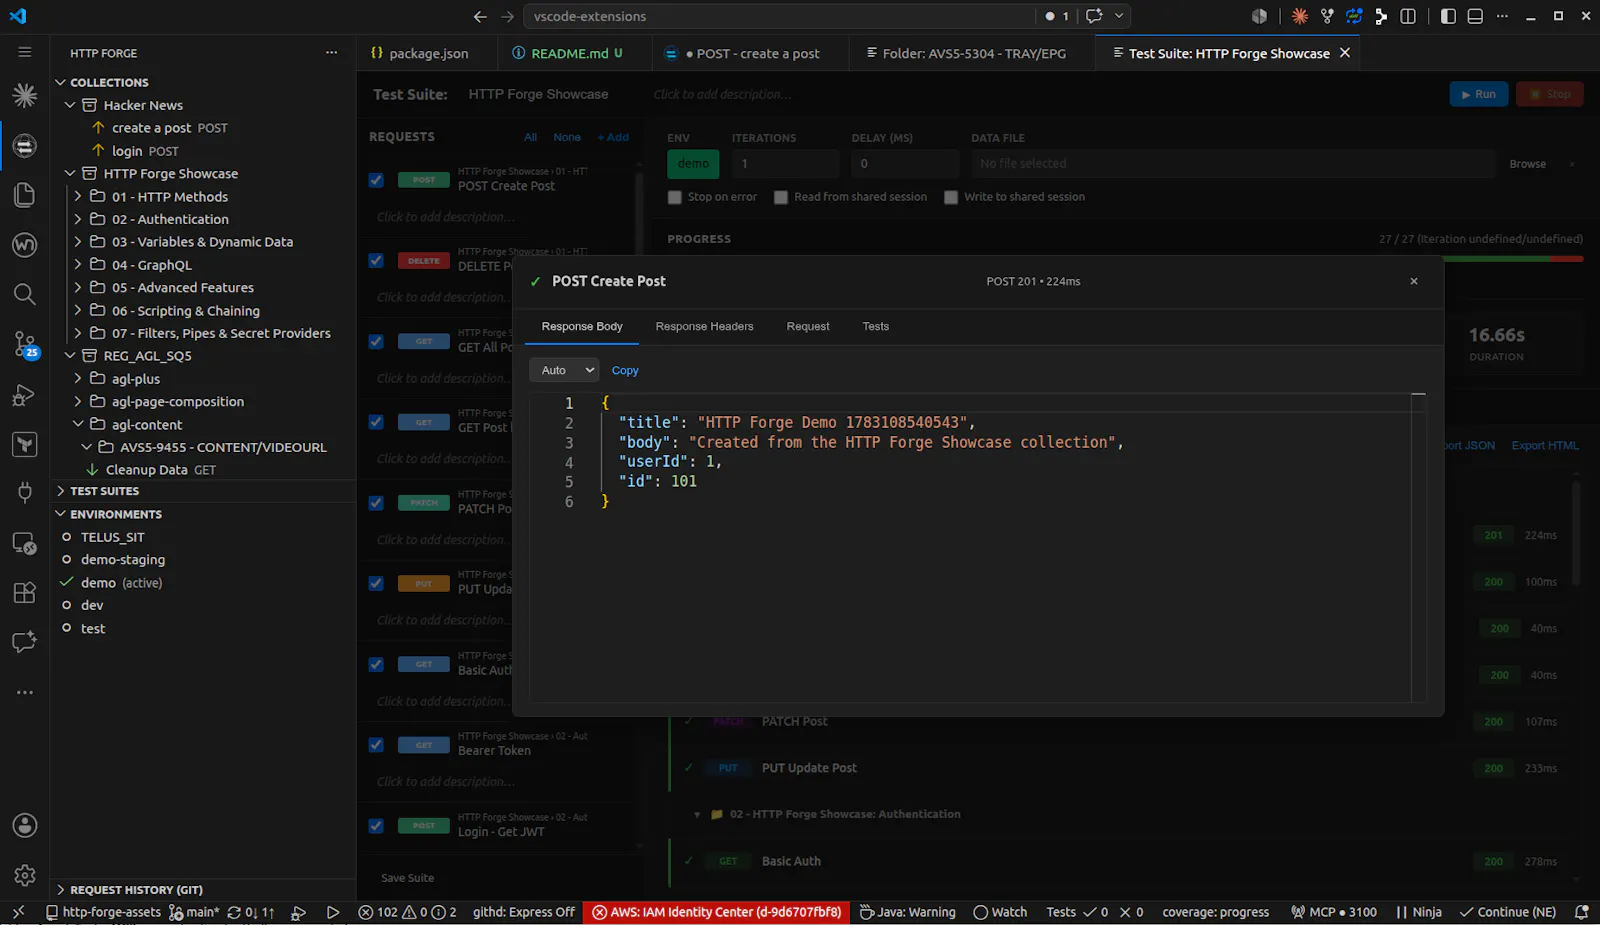
Task: Open the Extensions view icon
Action: pos(25,592)
